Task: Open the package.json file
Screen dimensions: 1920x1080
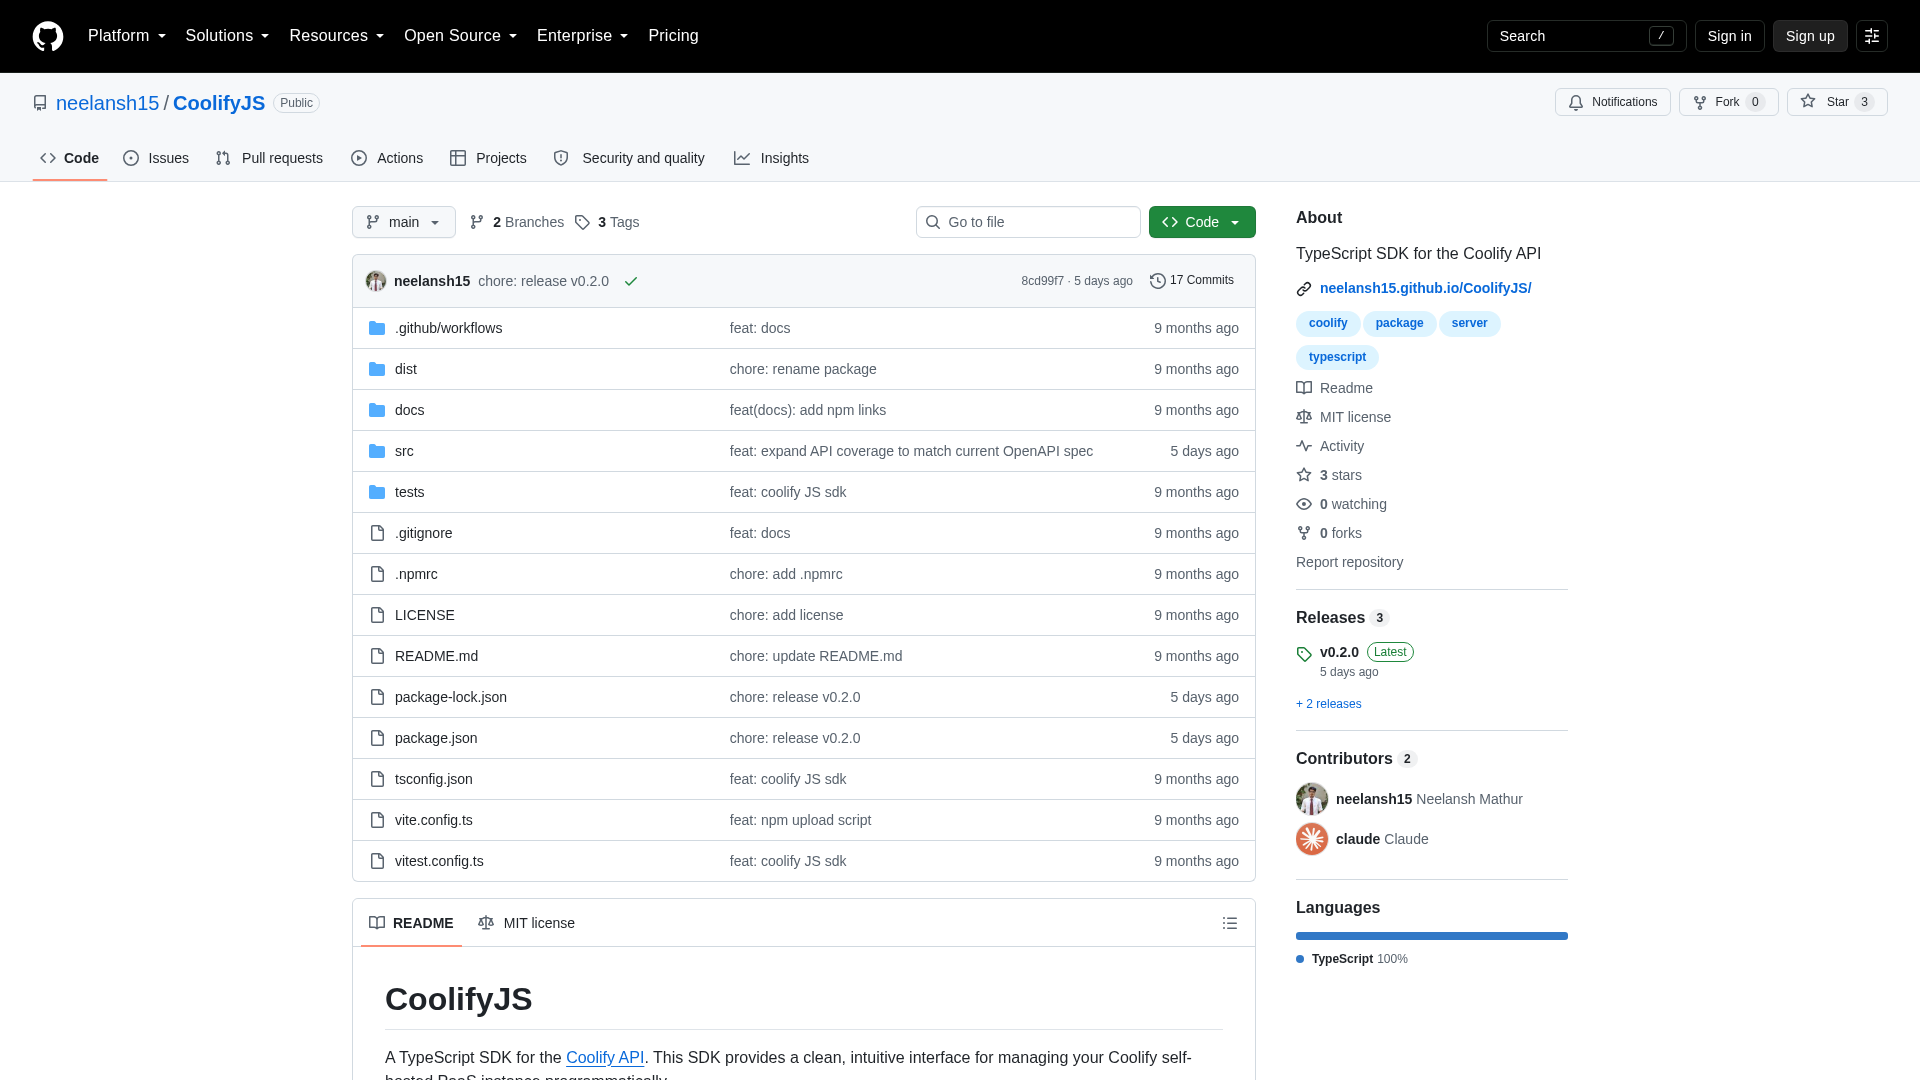Action: click(436, 738)
